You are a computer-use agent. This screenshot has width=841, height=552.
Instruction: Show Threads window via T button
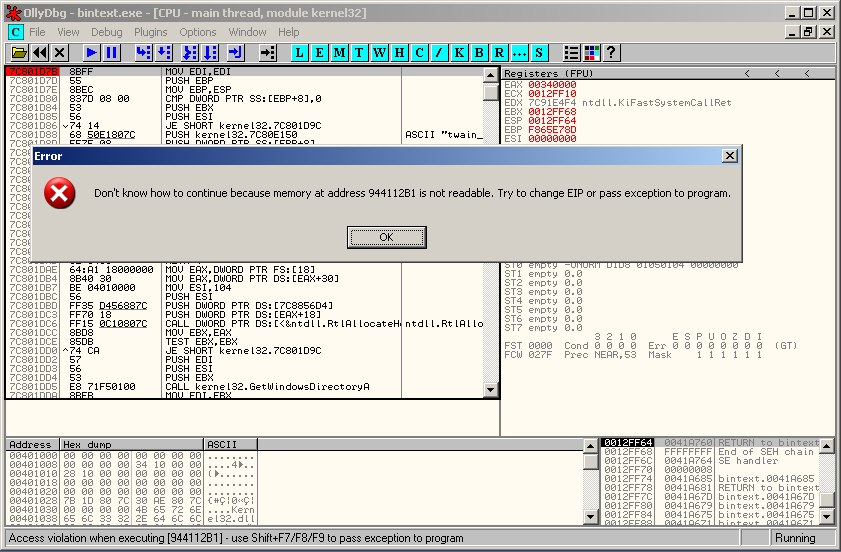(360, 52)
